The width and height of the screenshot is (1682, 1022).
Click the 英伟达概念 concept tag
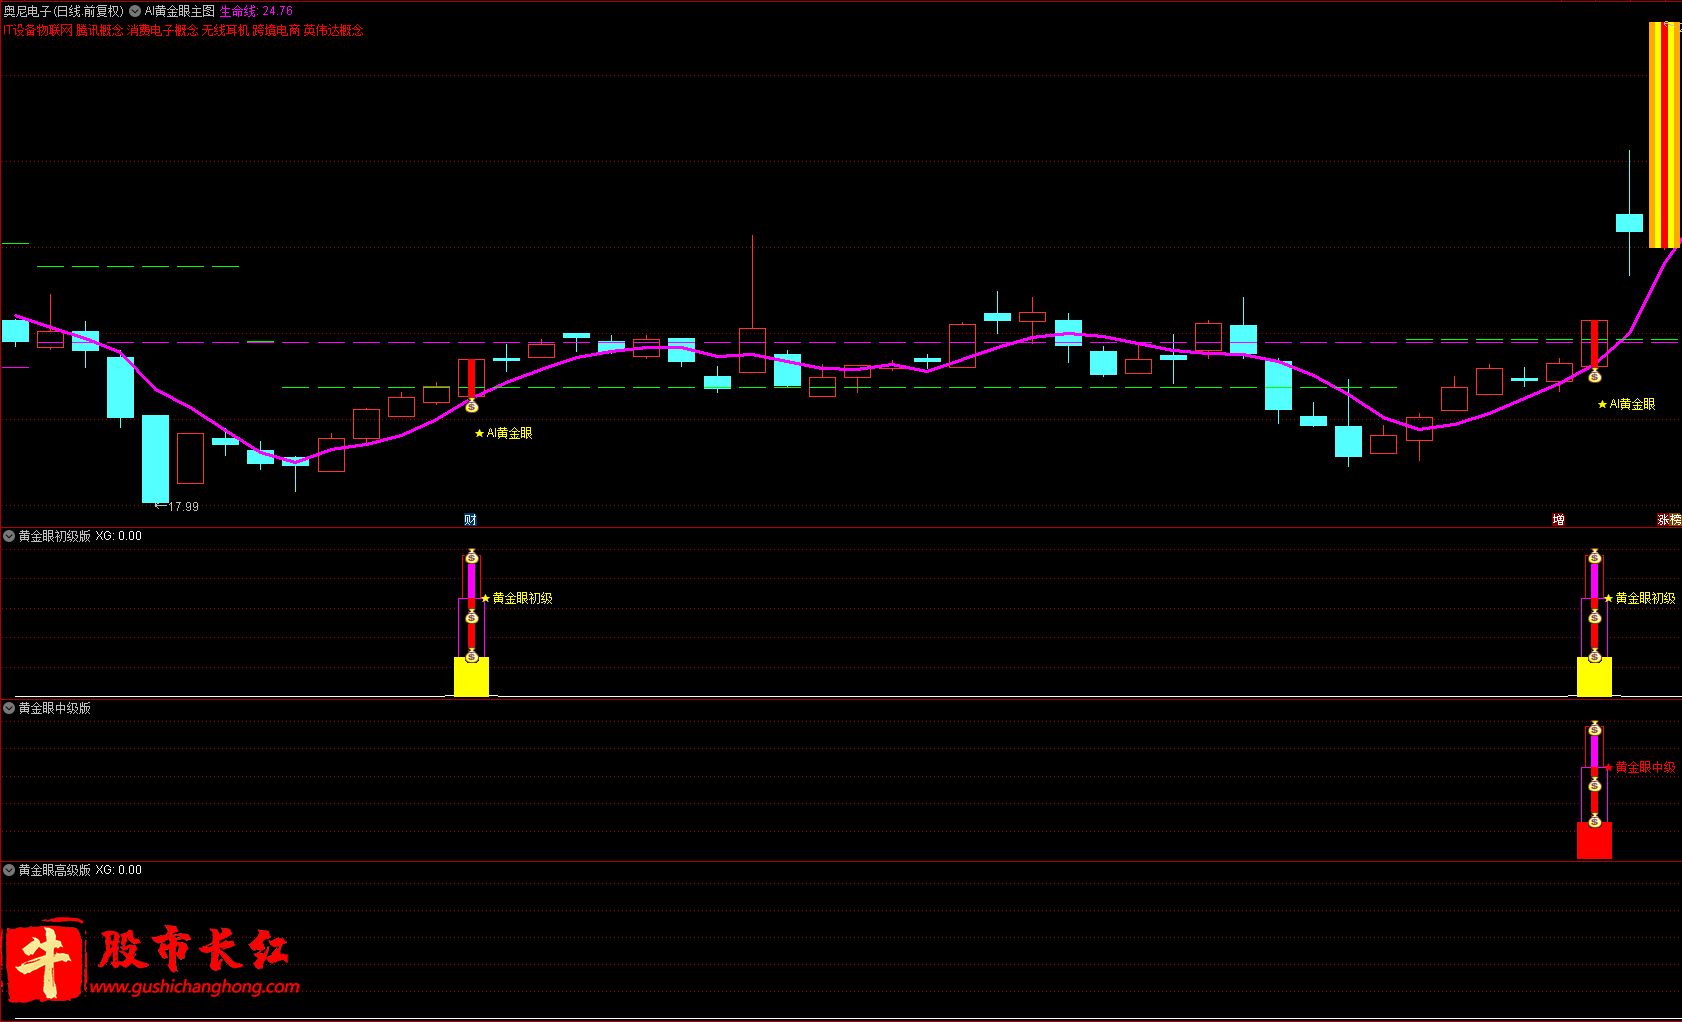click(334, 30)
